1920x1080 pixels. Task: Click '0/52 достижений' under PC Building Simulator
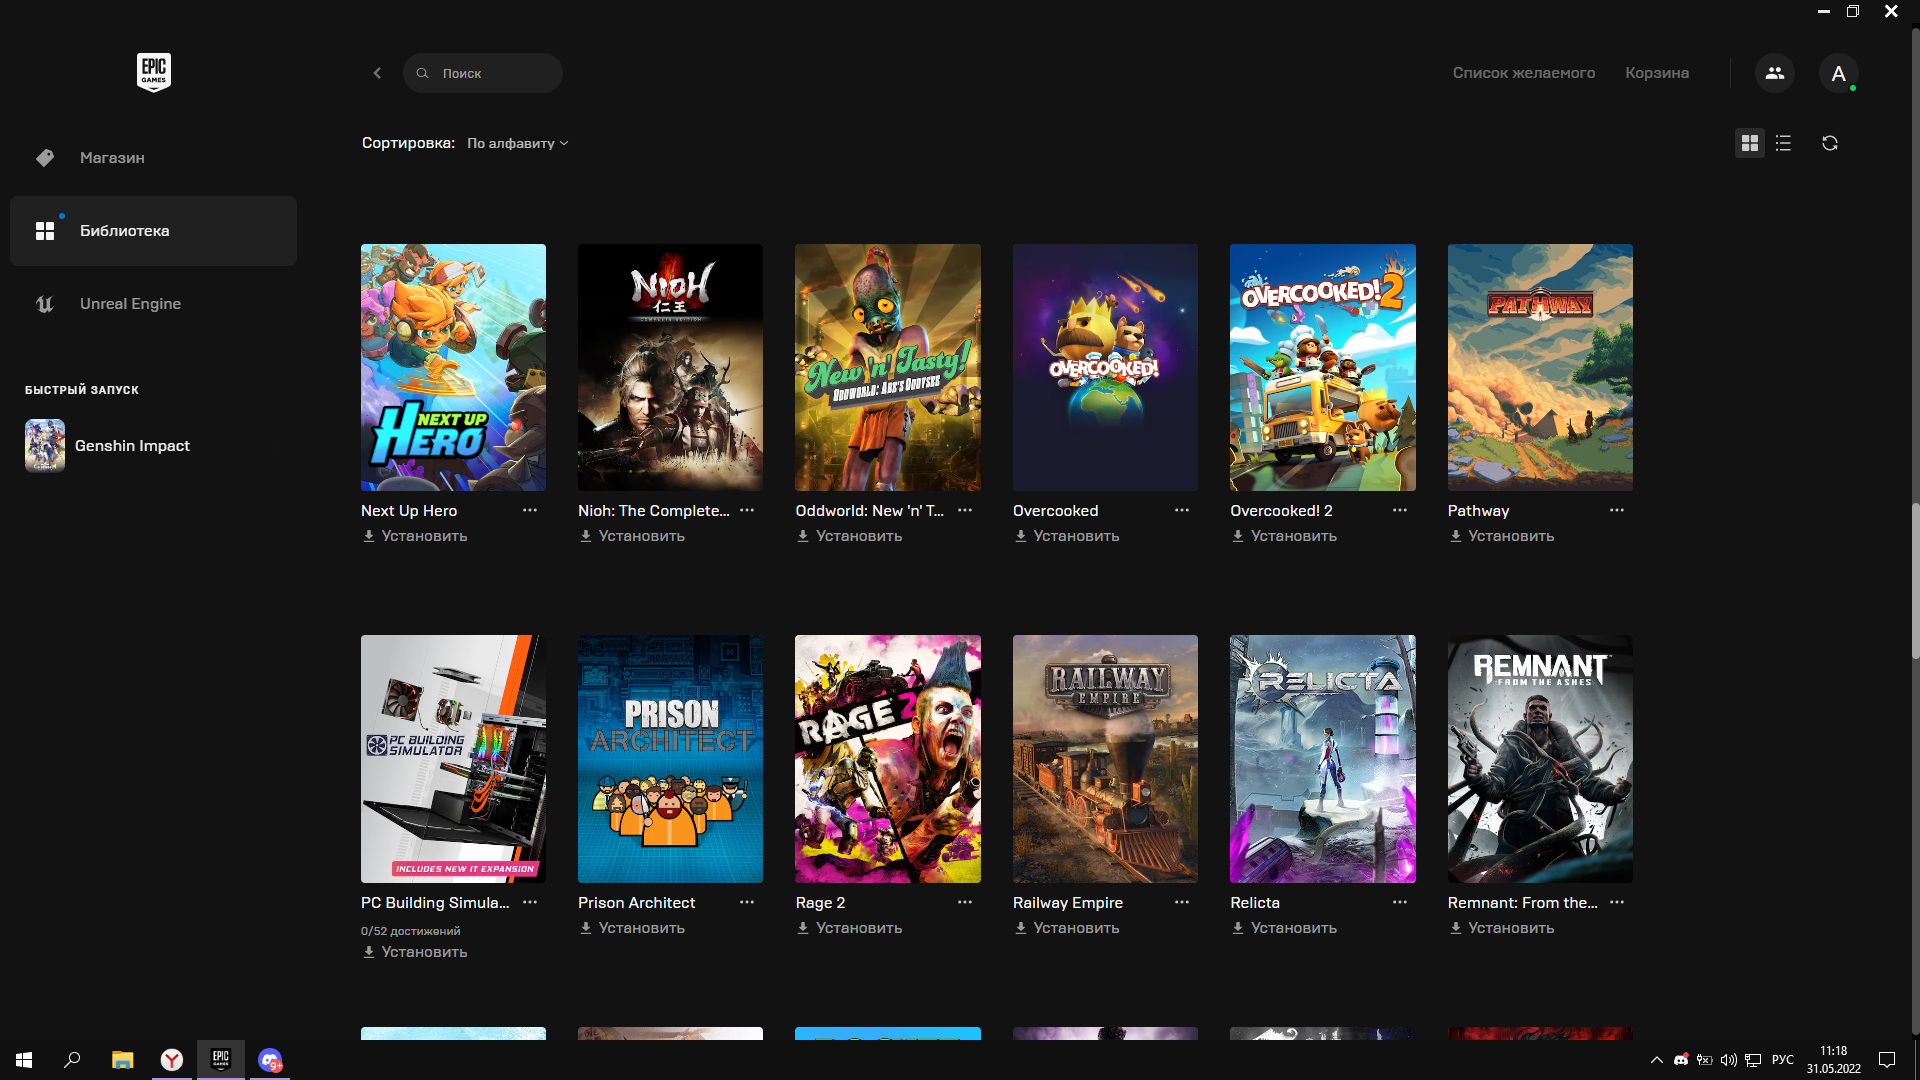point(411,931)
